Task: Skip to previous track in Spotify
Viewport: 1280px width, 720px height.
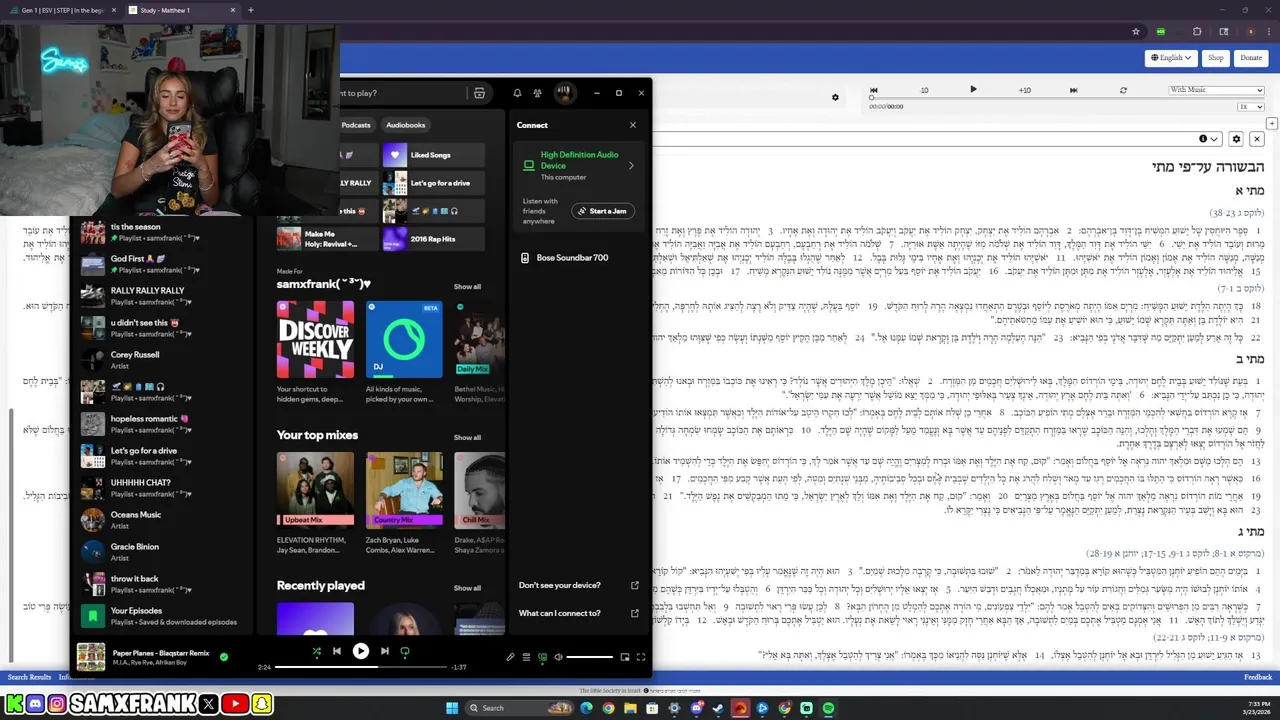Action: coord(337,651)
